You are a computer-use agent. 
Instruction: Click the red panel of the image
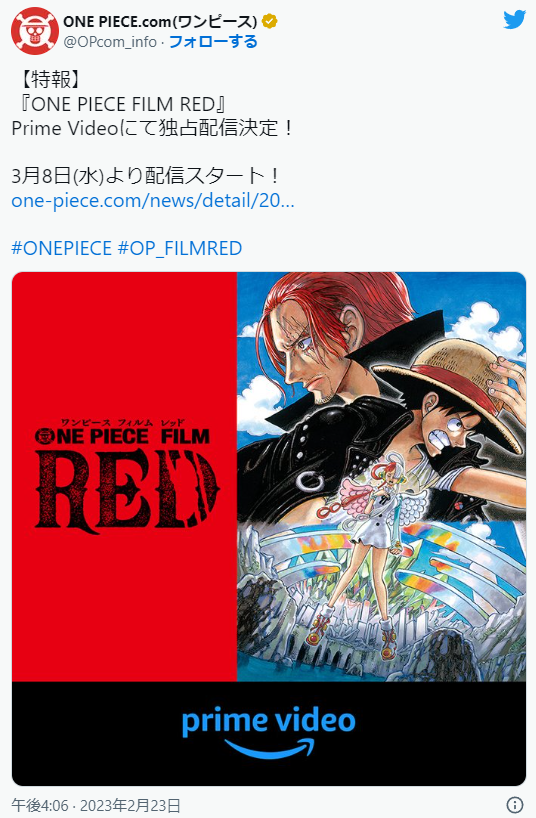(124, 476)
